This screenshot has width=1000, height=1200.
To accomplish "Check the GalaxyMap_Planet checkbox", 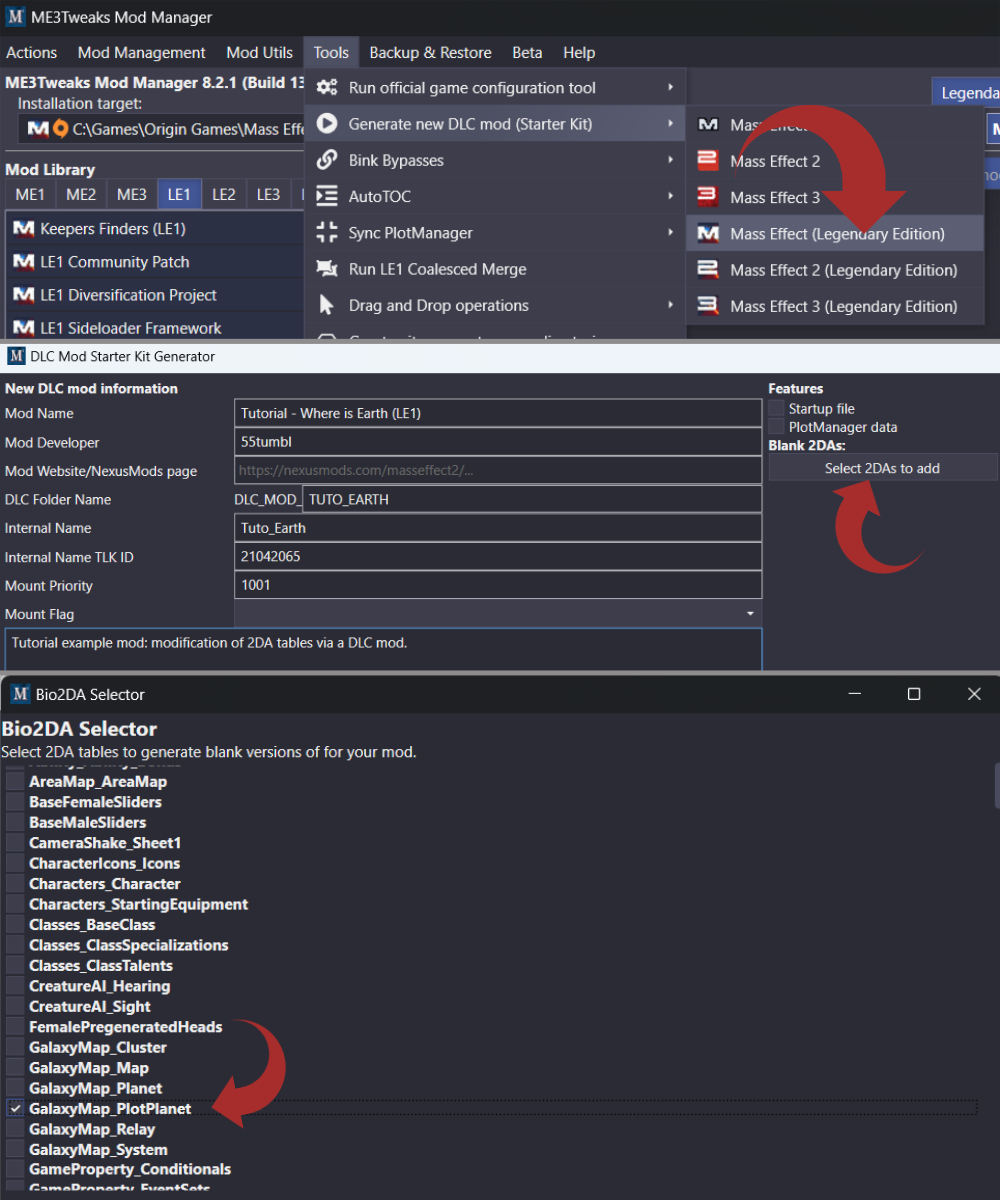I will coord(15,1088).
